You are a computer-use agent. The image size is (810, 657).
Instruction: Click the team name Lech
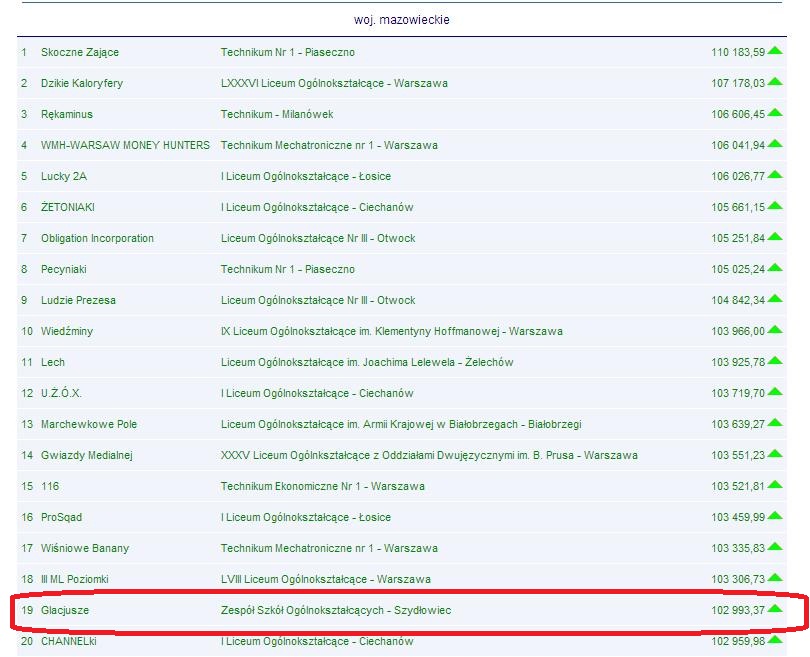pyautogui.click(x=53, y=362)
